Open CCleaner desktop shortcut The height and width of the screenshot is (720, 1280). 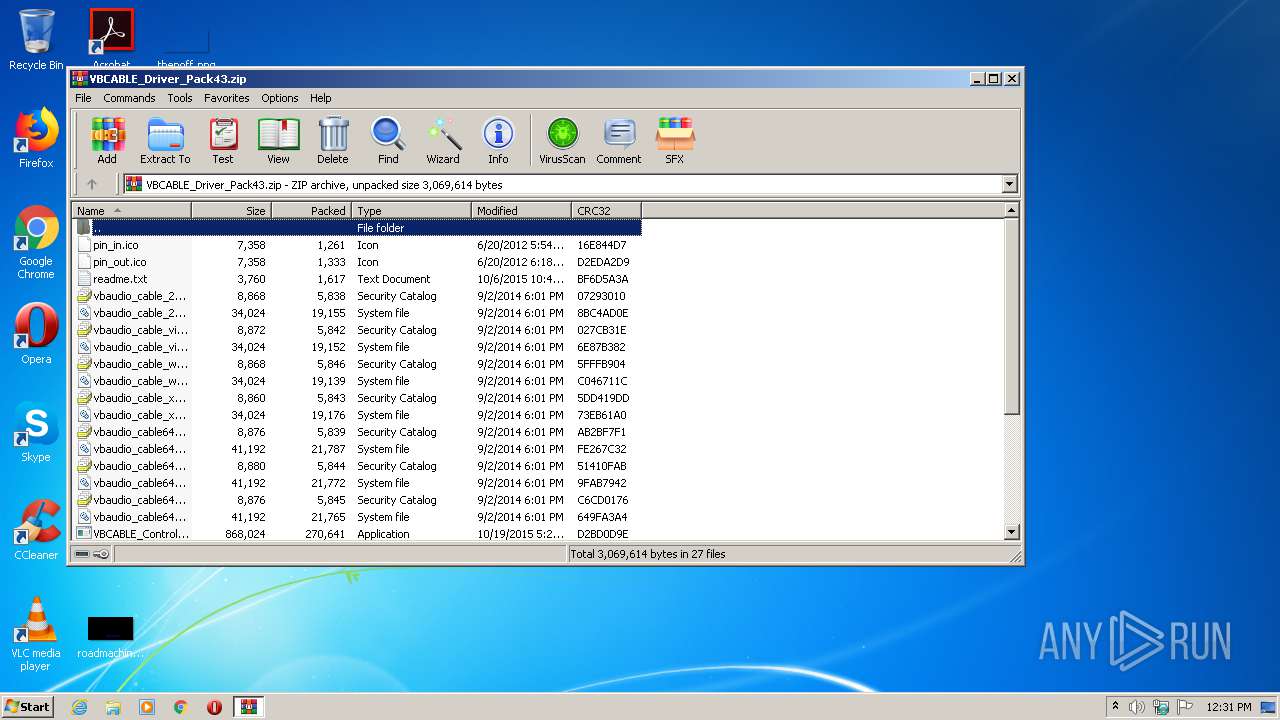pyautogui.click(x=36, y=530)
